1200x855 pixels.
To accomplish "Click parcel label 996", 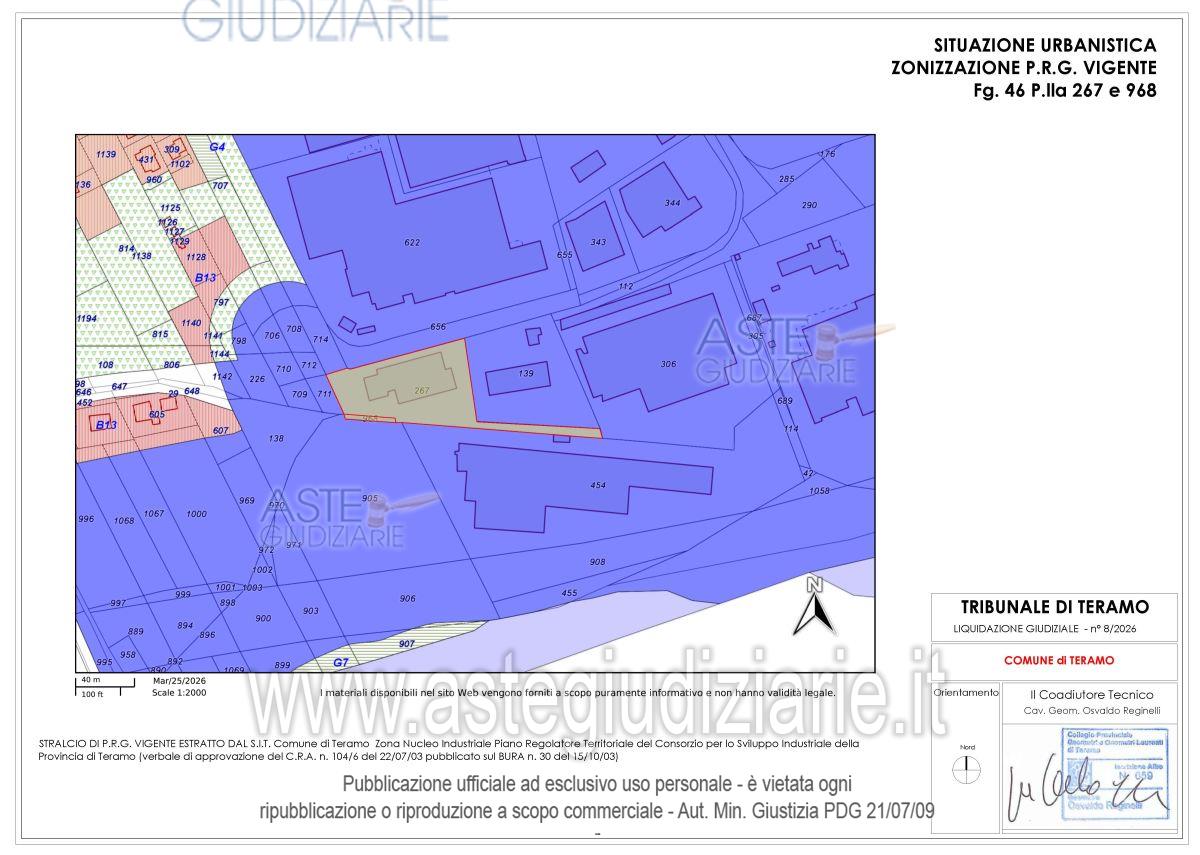I will tap(86, 519).
